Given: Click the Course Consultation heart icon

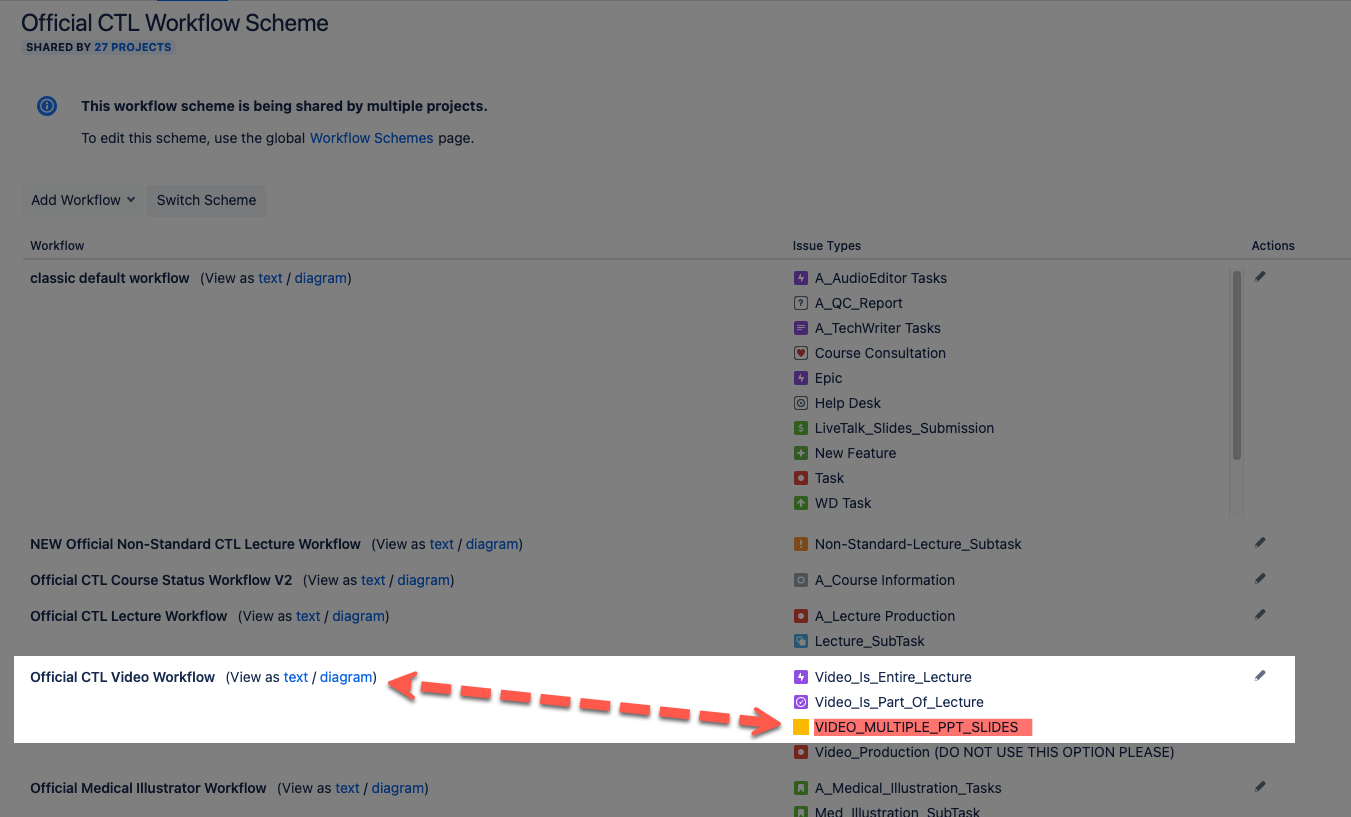Looking at the screenshot, I should pyautogui.click(x=800, y=353).
